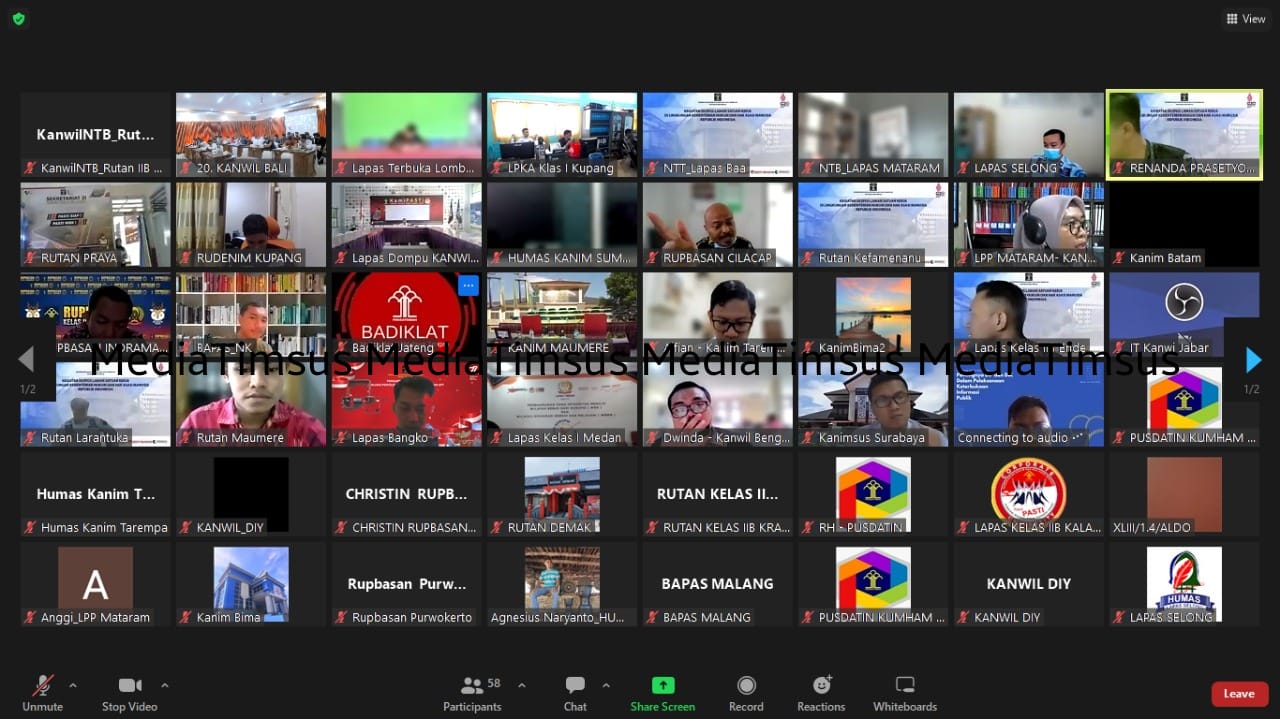Go to the previous page of participants

click(x=26, y=360)
